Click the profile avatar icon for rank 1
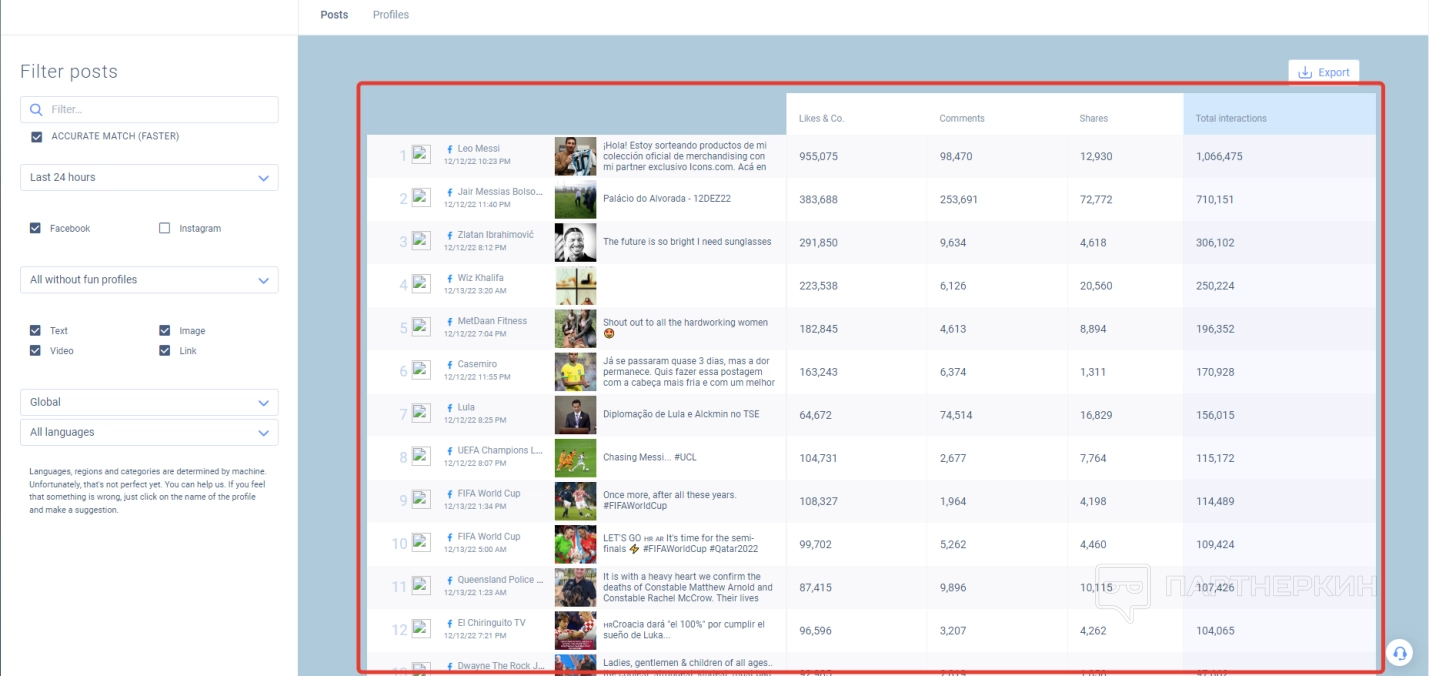This screenshot has width=1429, height=676. point(421,155)
